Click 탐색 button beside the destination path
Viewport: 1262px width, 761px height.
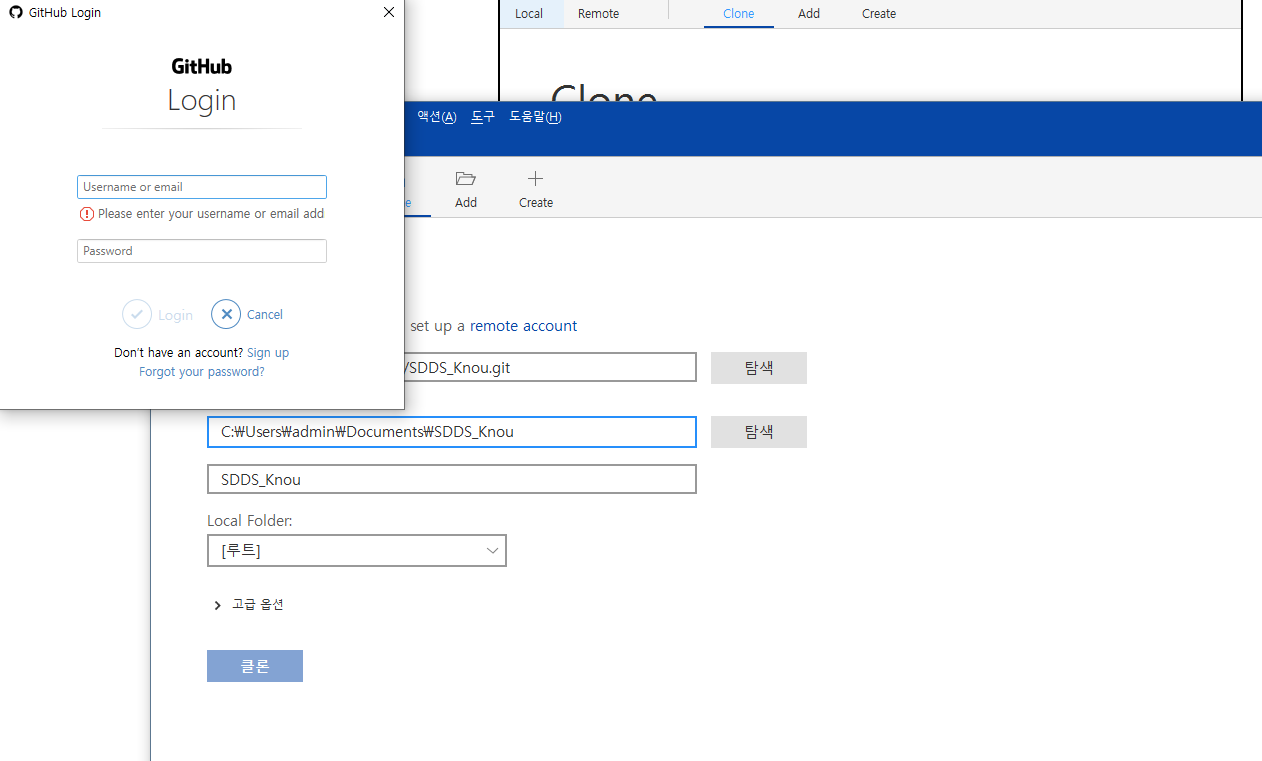(759, 432)
